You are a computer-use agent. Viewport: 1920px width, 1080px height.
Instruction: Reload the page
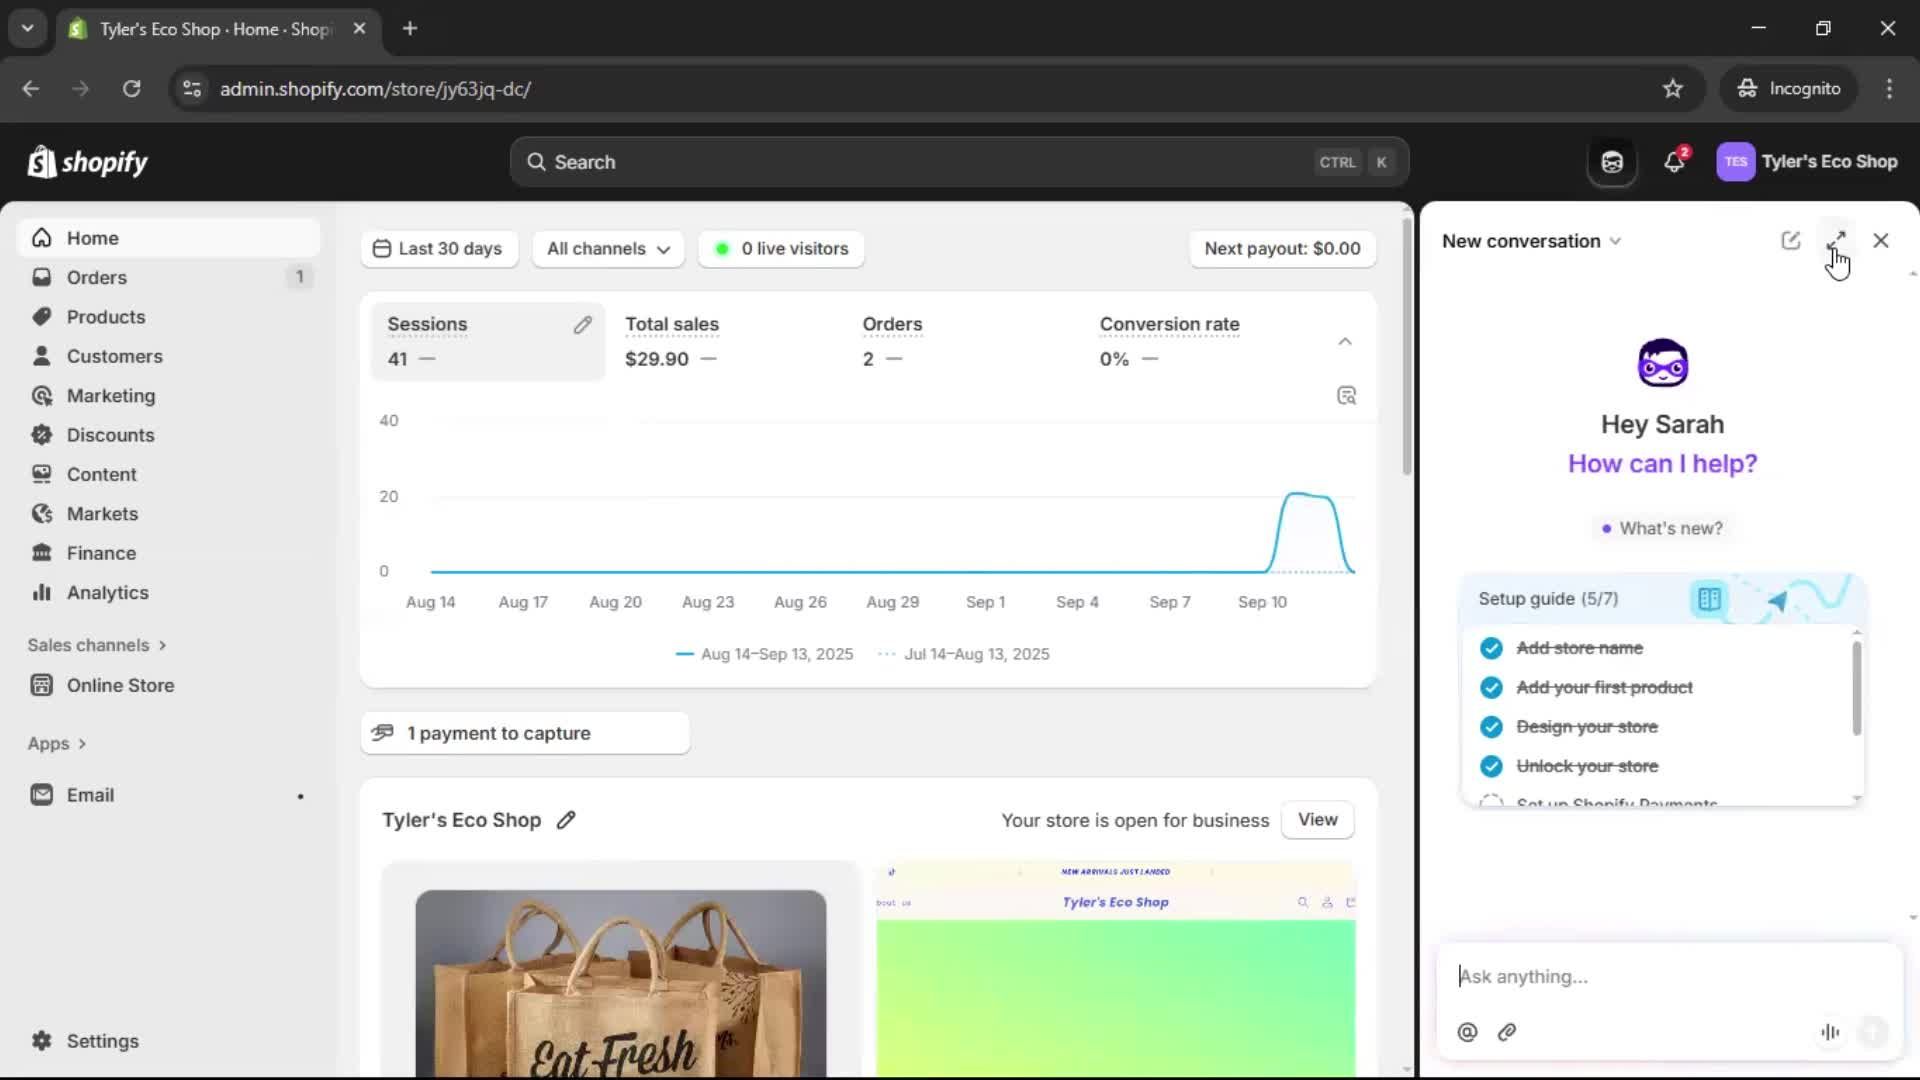[x=131, y=89]
